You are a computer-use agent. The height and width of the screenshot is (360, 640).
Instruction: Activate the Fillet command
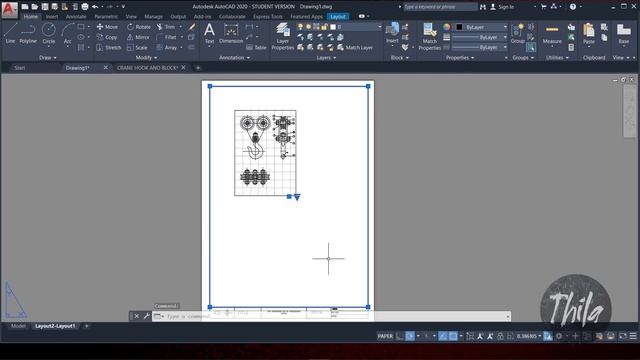point(166,37)
